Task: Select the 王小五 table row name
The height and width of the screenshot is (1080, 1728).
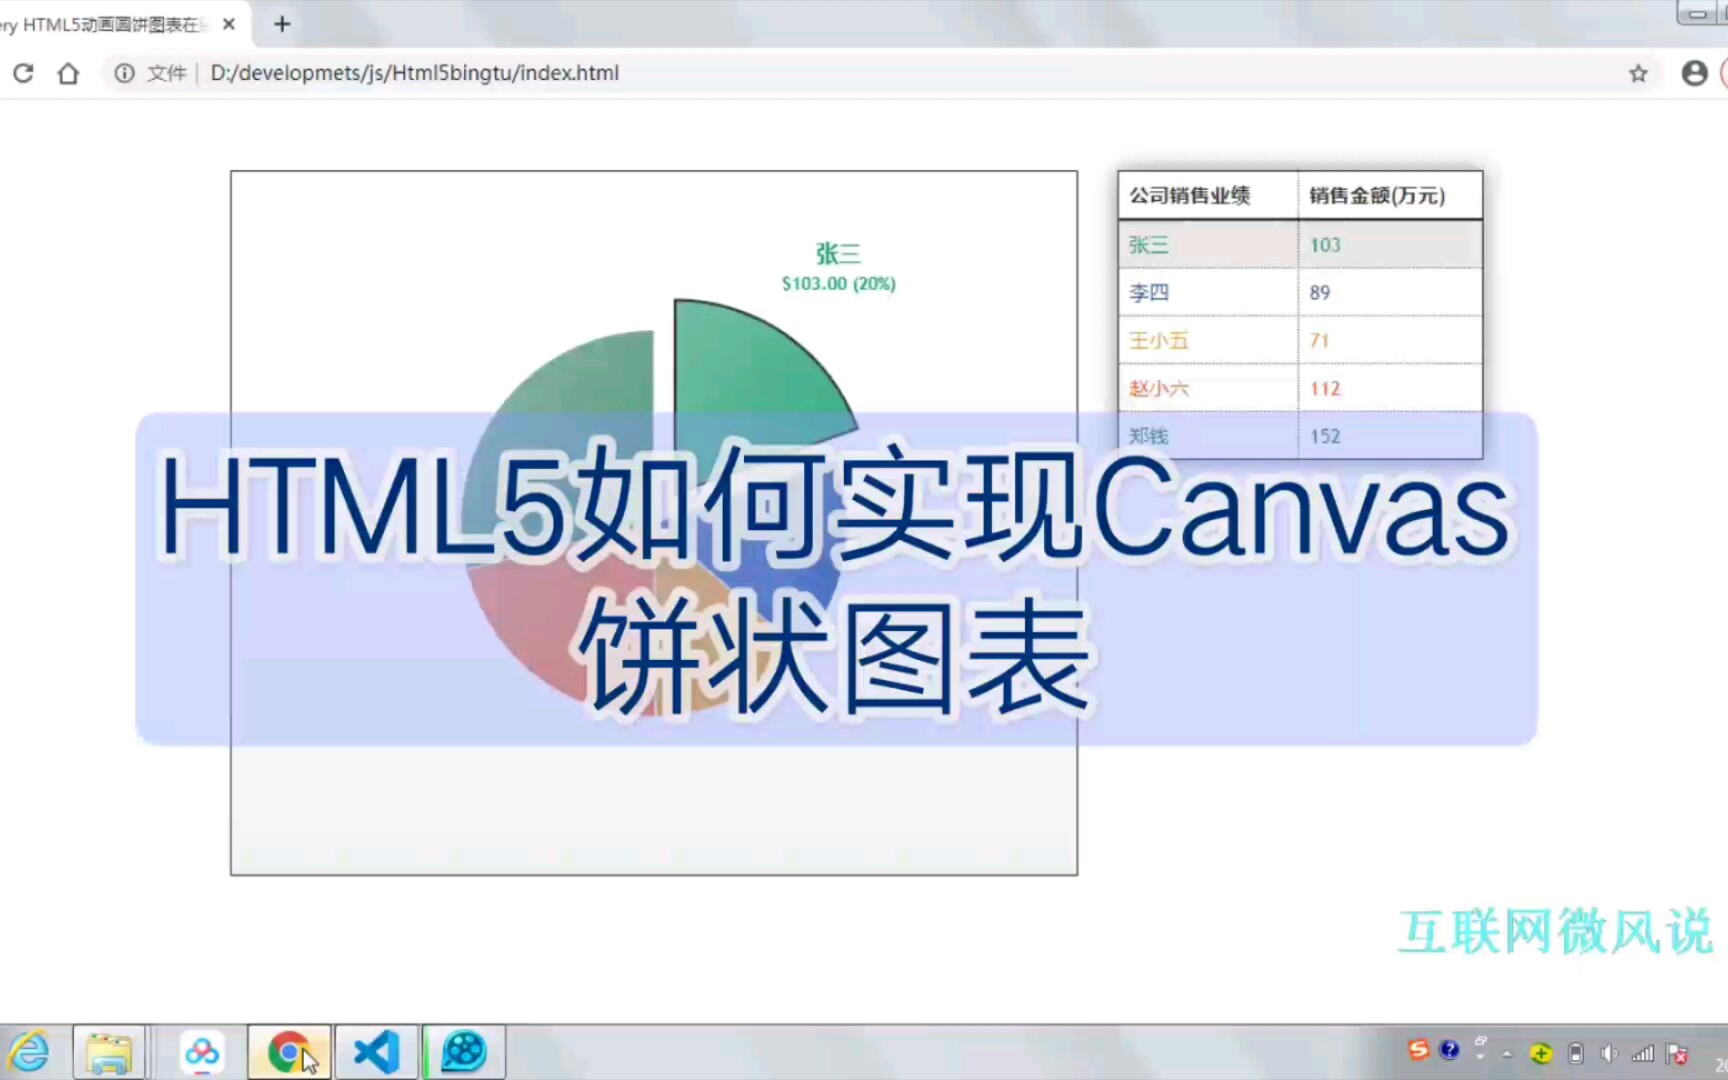Action: coord(1159,341)
